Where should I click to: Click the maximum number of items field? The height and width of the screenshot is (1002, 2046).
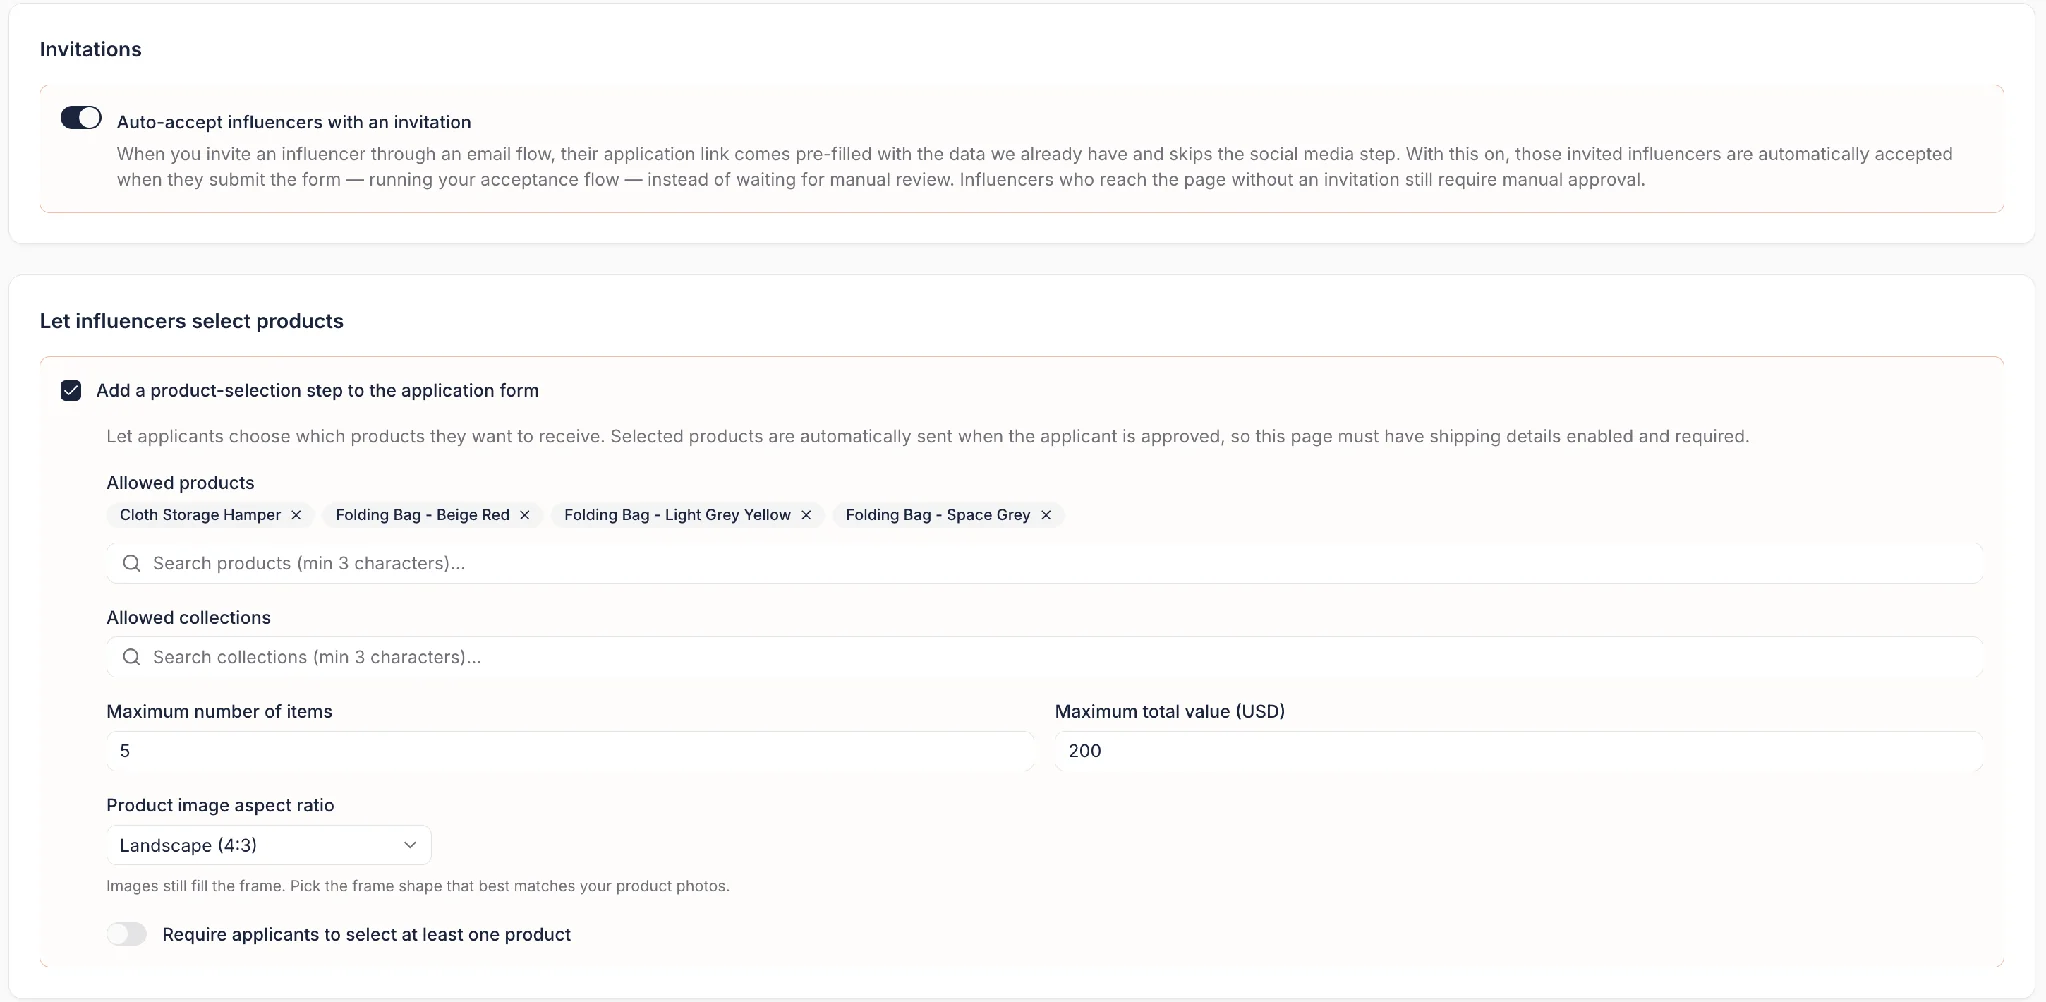570,751
